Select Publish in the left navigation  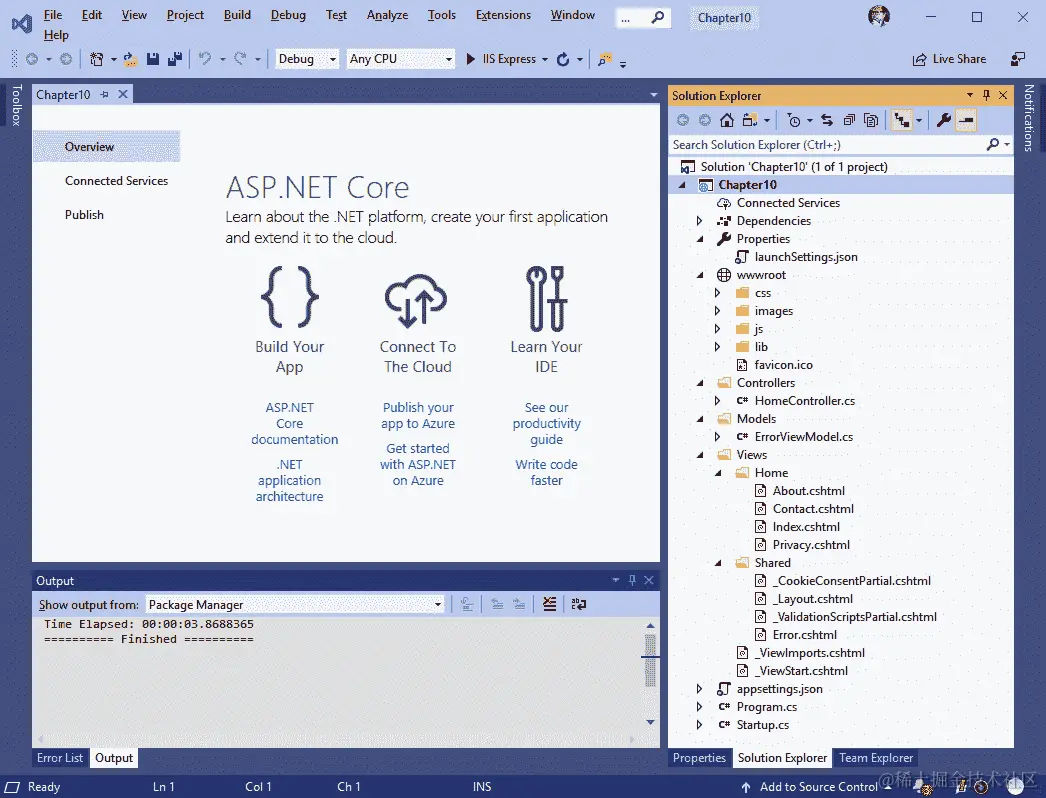click(84, 214)
